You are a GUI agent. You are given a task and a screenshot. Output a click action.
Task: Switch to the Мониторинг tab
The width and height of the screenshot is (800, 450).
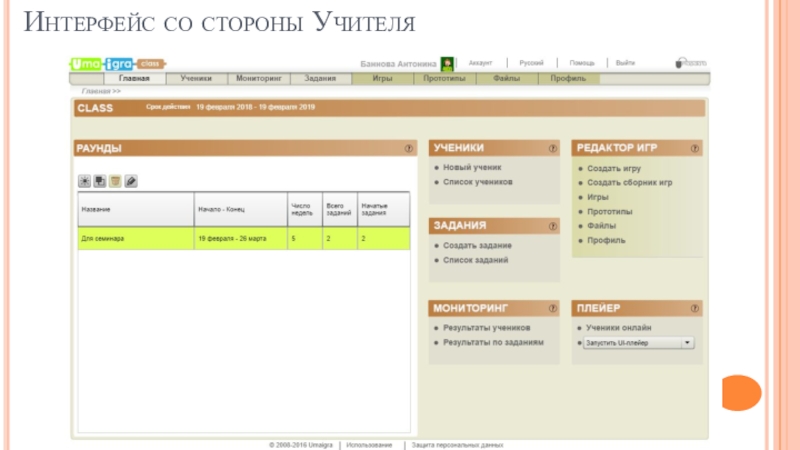259,77
